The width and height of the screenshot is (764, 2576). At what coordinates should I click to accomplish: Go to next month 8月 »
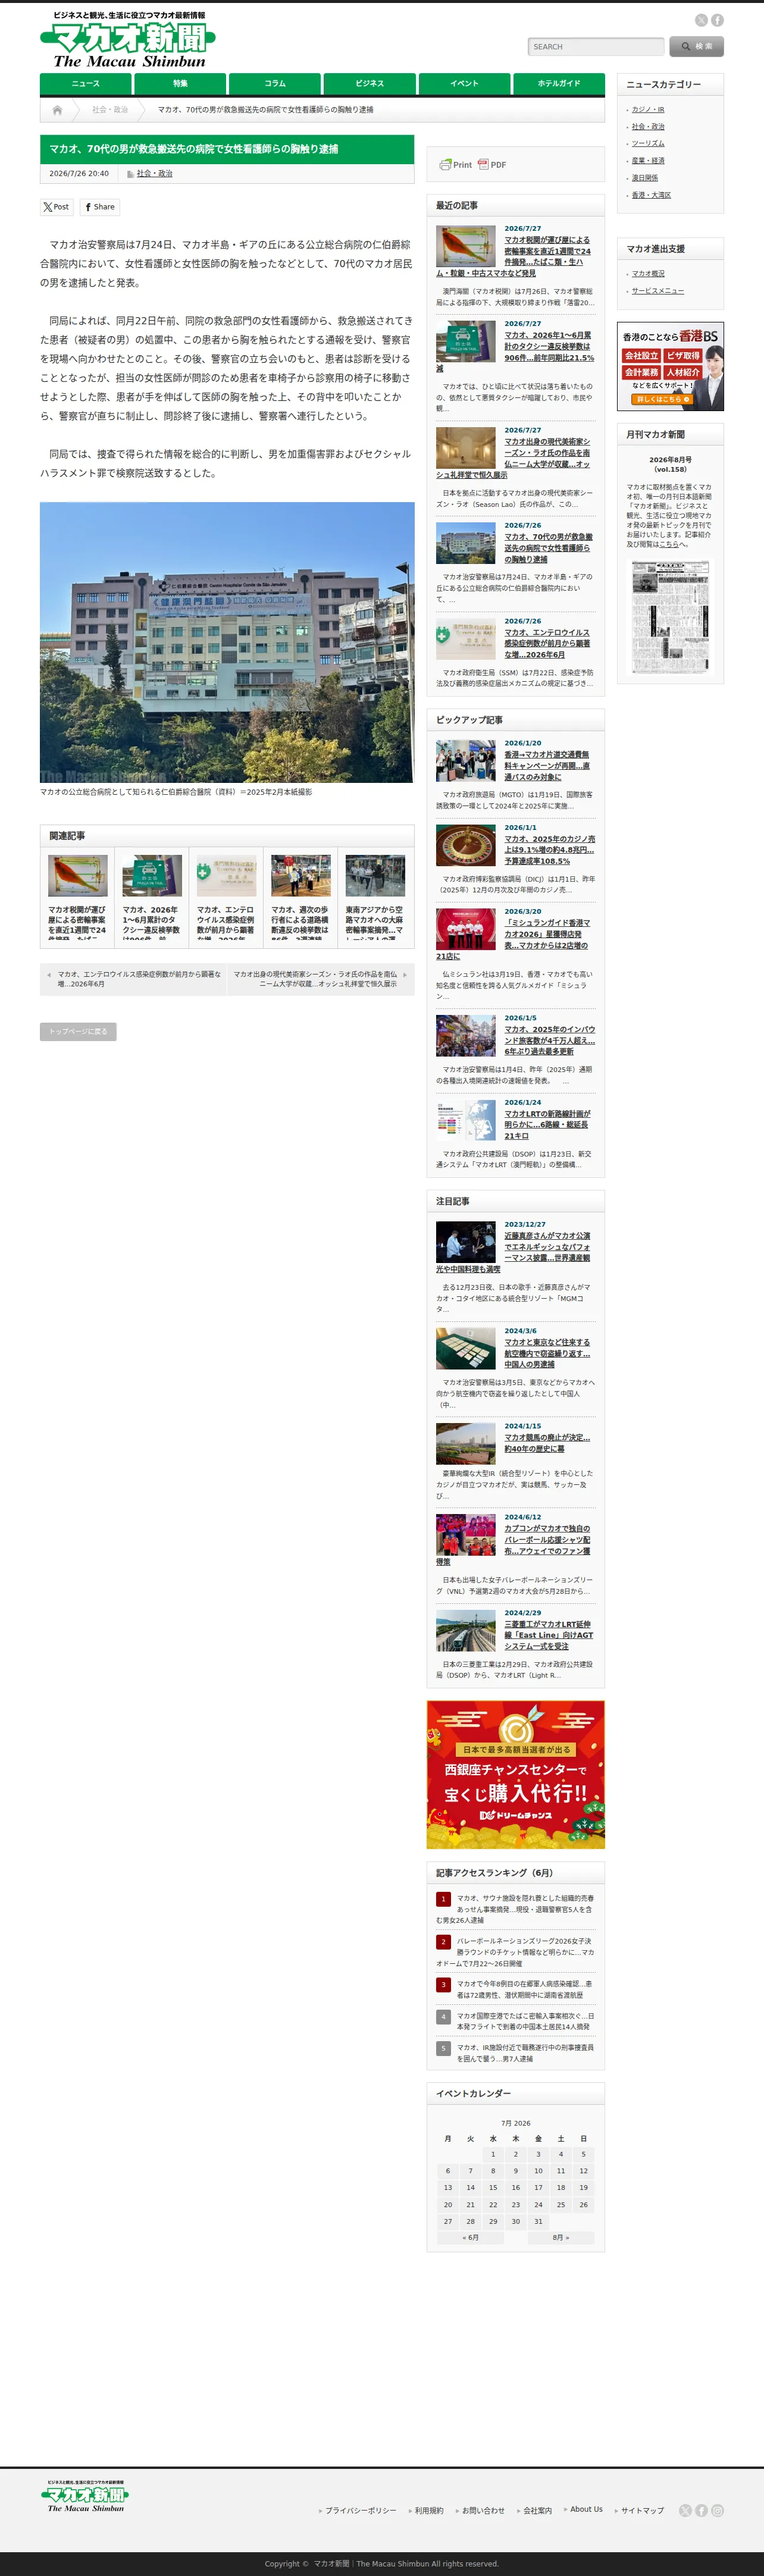pyautogui.click(x=561, y=2237)
